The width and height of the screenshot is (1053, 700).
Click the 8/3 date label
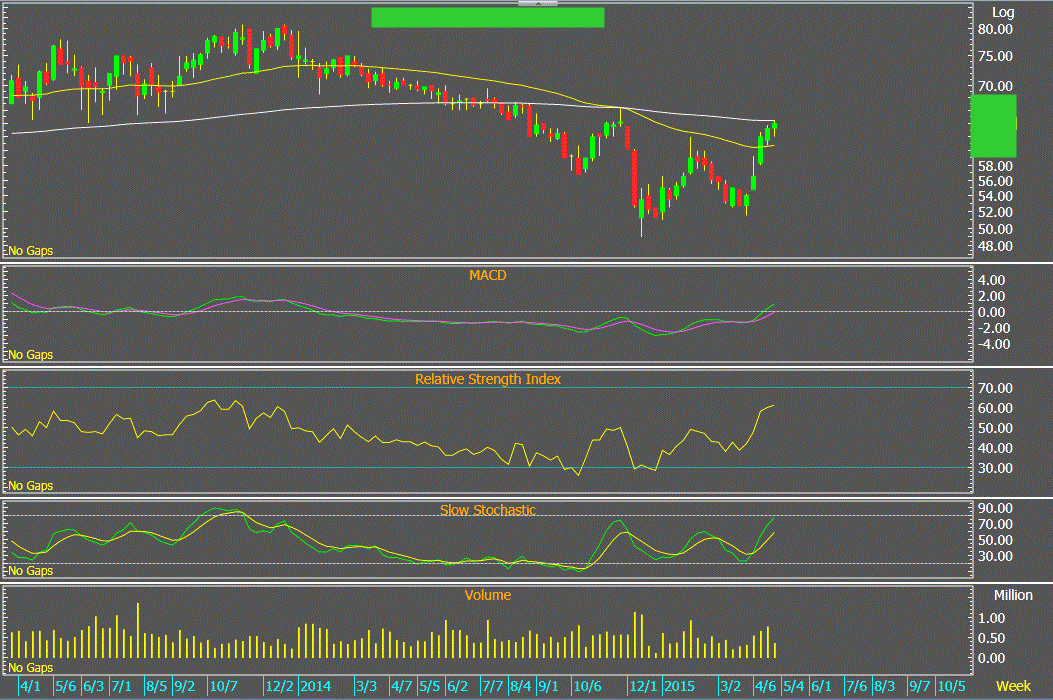[x=884, y=686]
